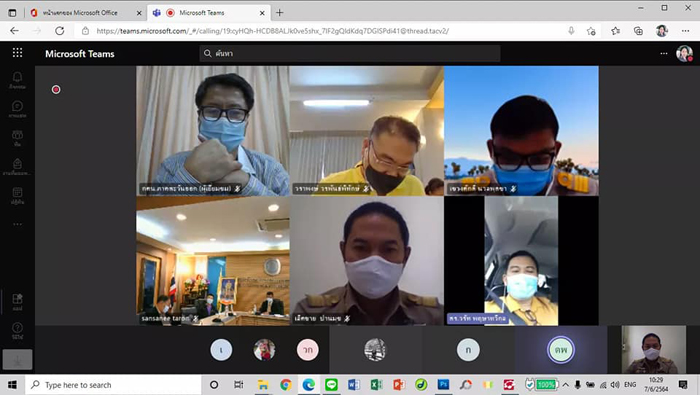Image resolution: width=700 pixels, height=395 pixels.
Task: Open the Apps icon in Teams sidebar
Action: click(17, 302)
